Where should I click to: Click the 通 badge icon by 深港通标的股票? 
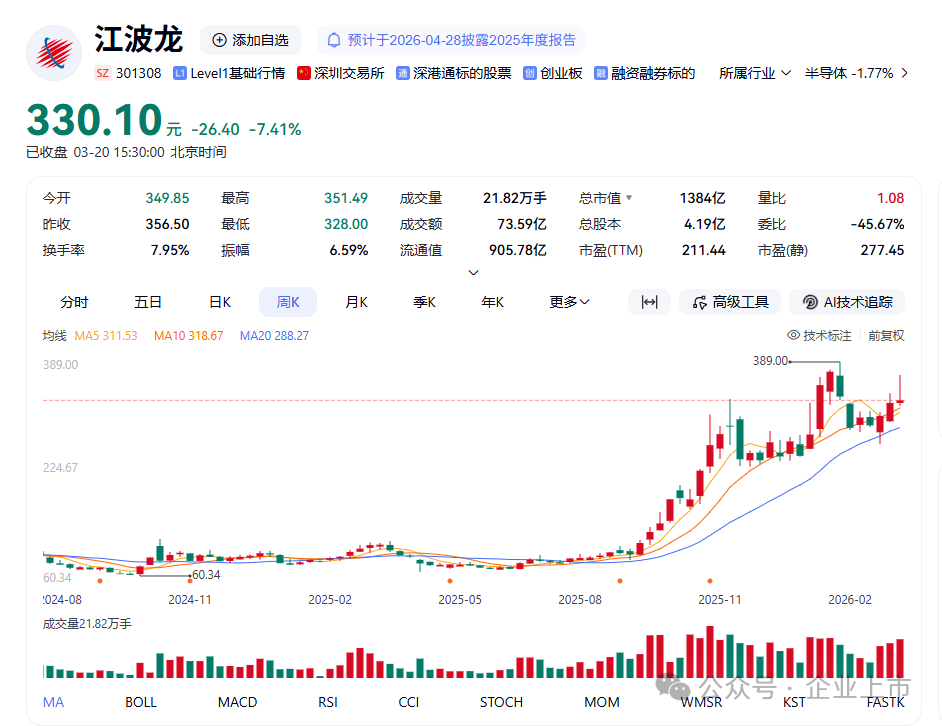(x=403, y=73)
